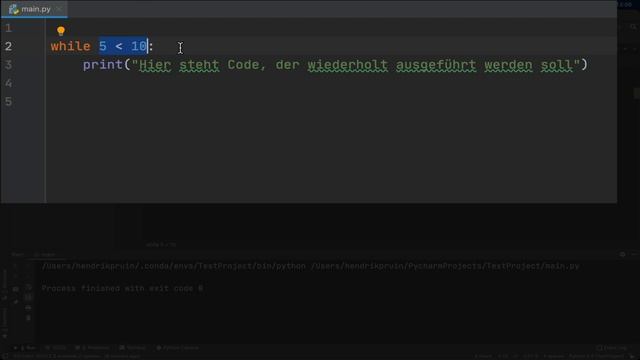Click the yellow intention lightbulb icon
This screenshot has height=360, width=640.
(x=61, y=31)
